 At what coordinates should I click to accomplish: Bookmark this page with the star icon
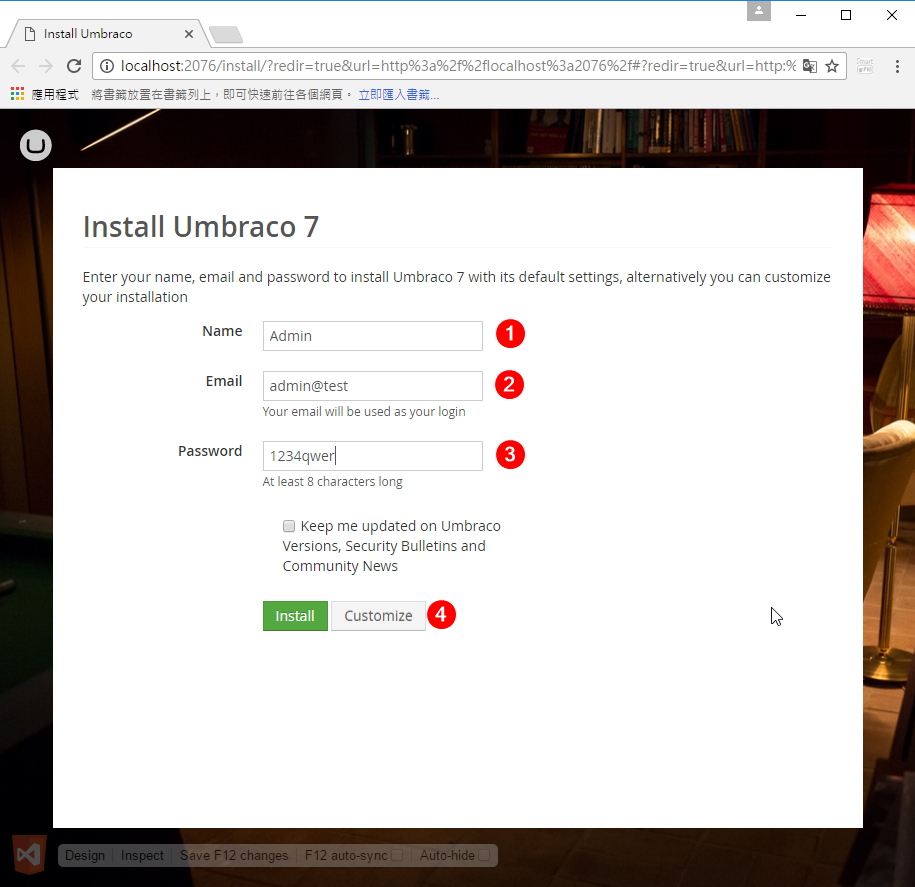pyautogui.click(x=832, y=66)
